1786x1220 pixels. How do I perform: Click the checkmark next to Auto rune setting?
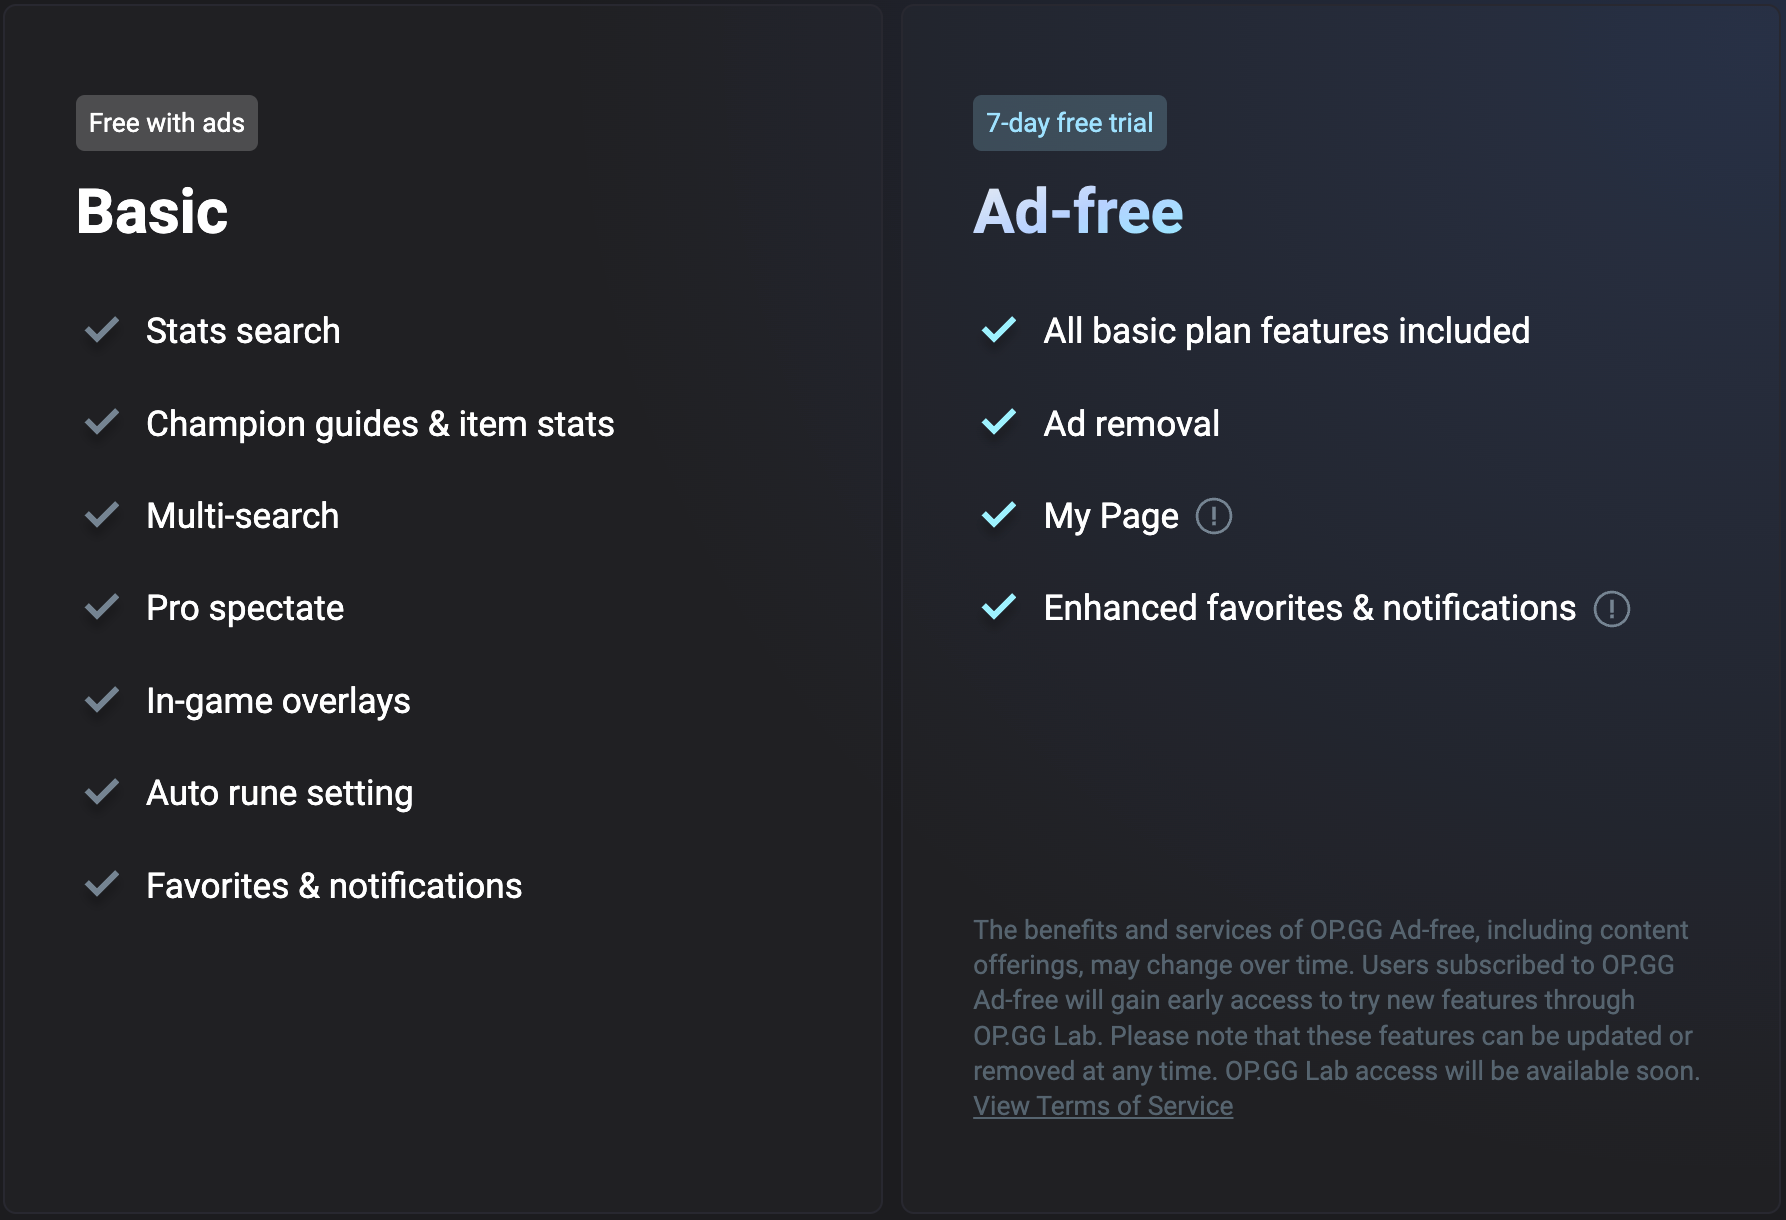click(102, 792)
